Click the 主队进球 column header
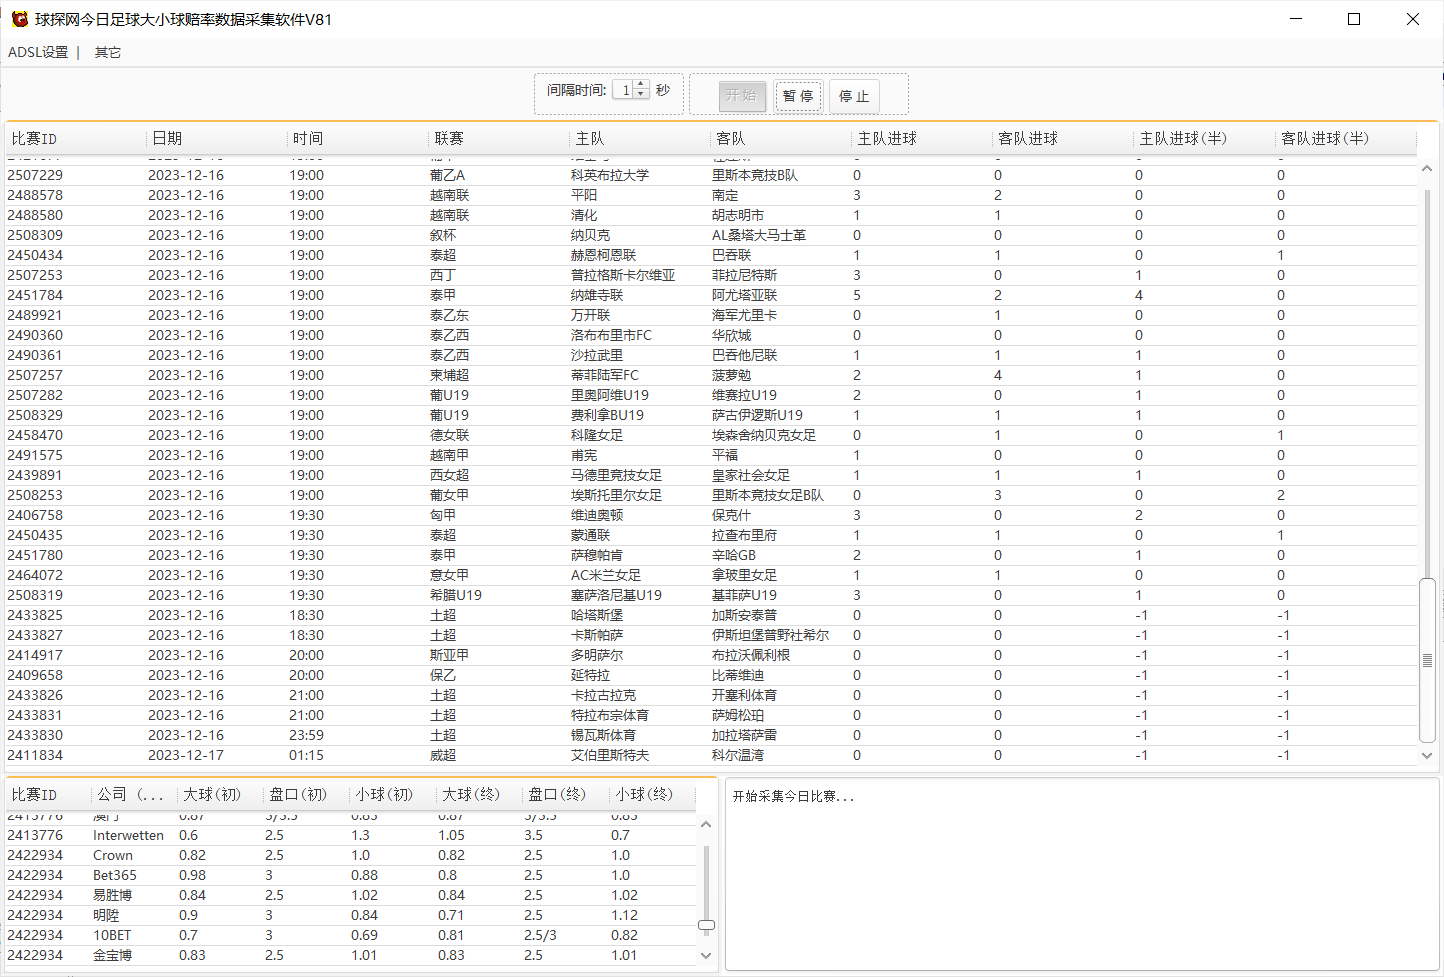Screen dimensions: 1444x977 pos(922,139)
